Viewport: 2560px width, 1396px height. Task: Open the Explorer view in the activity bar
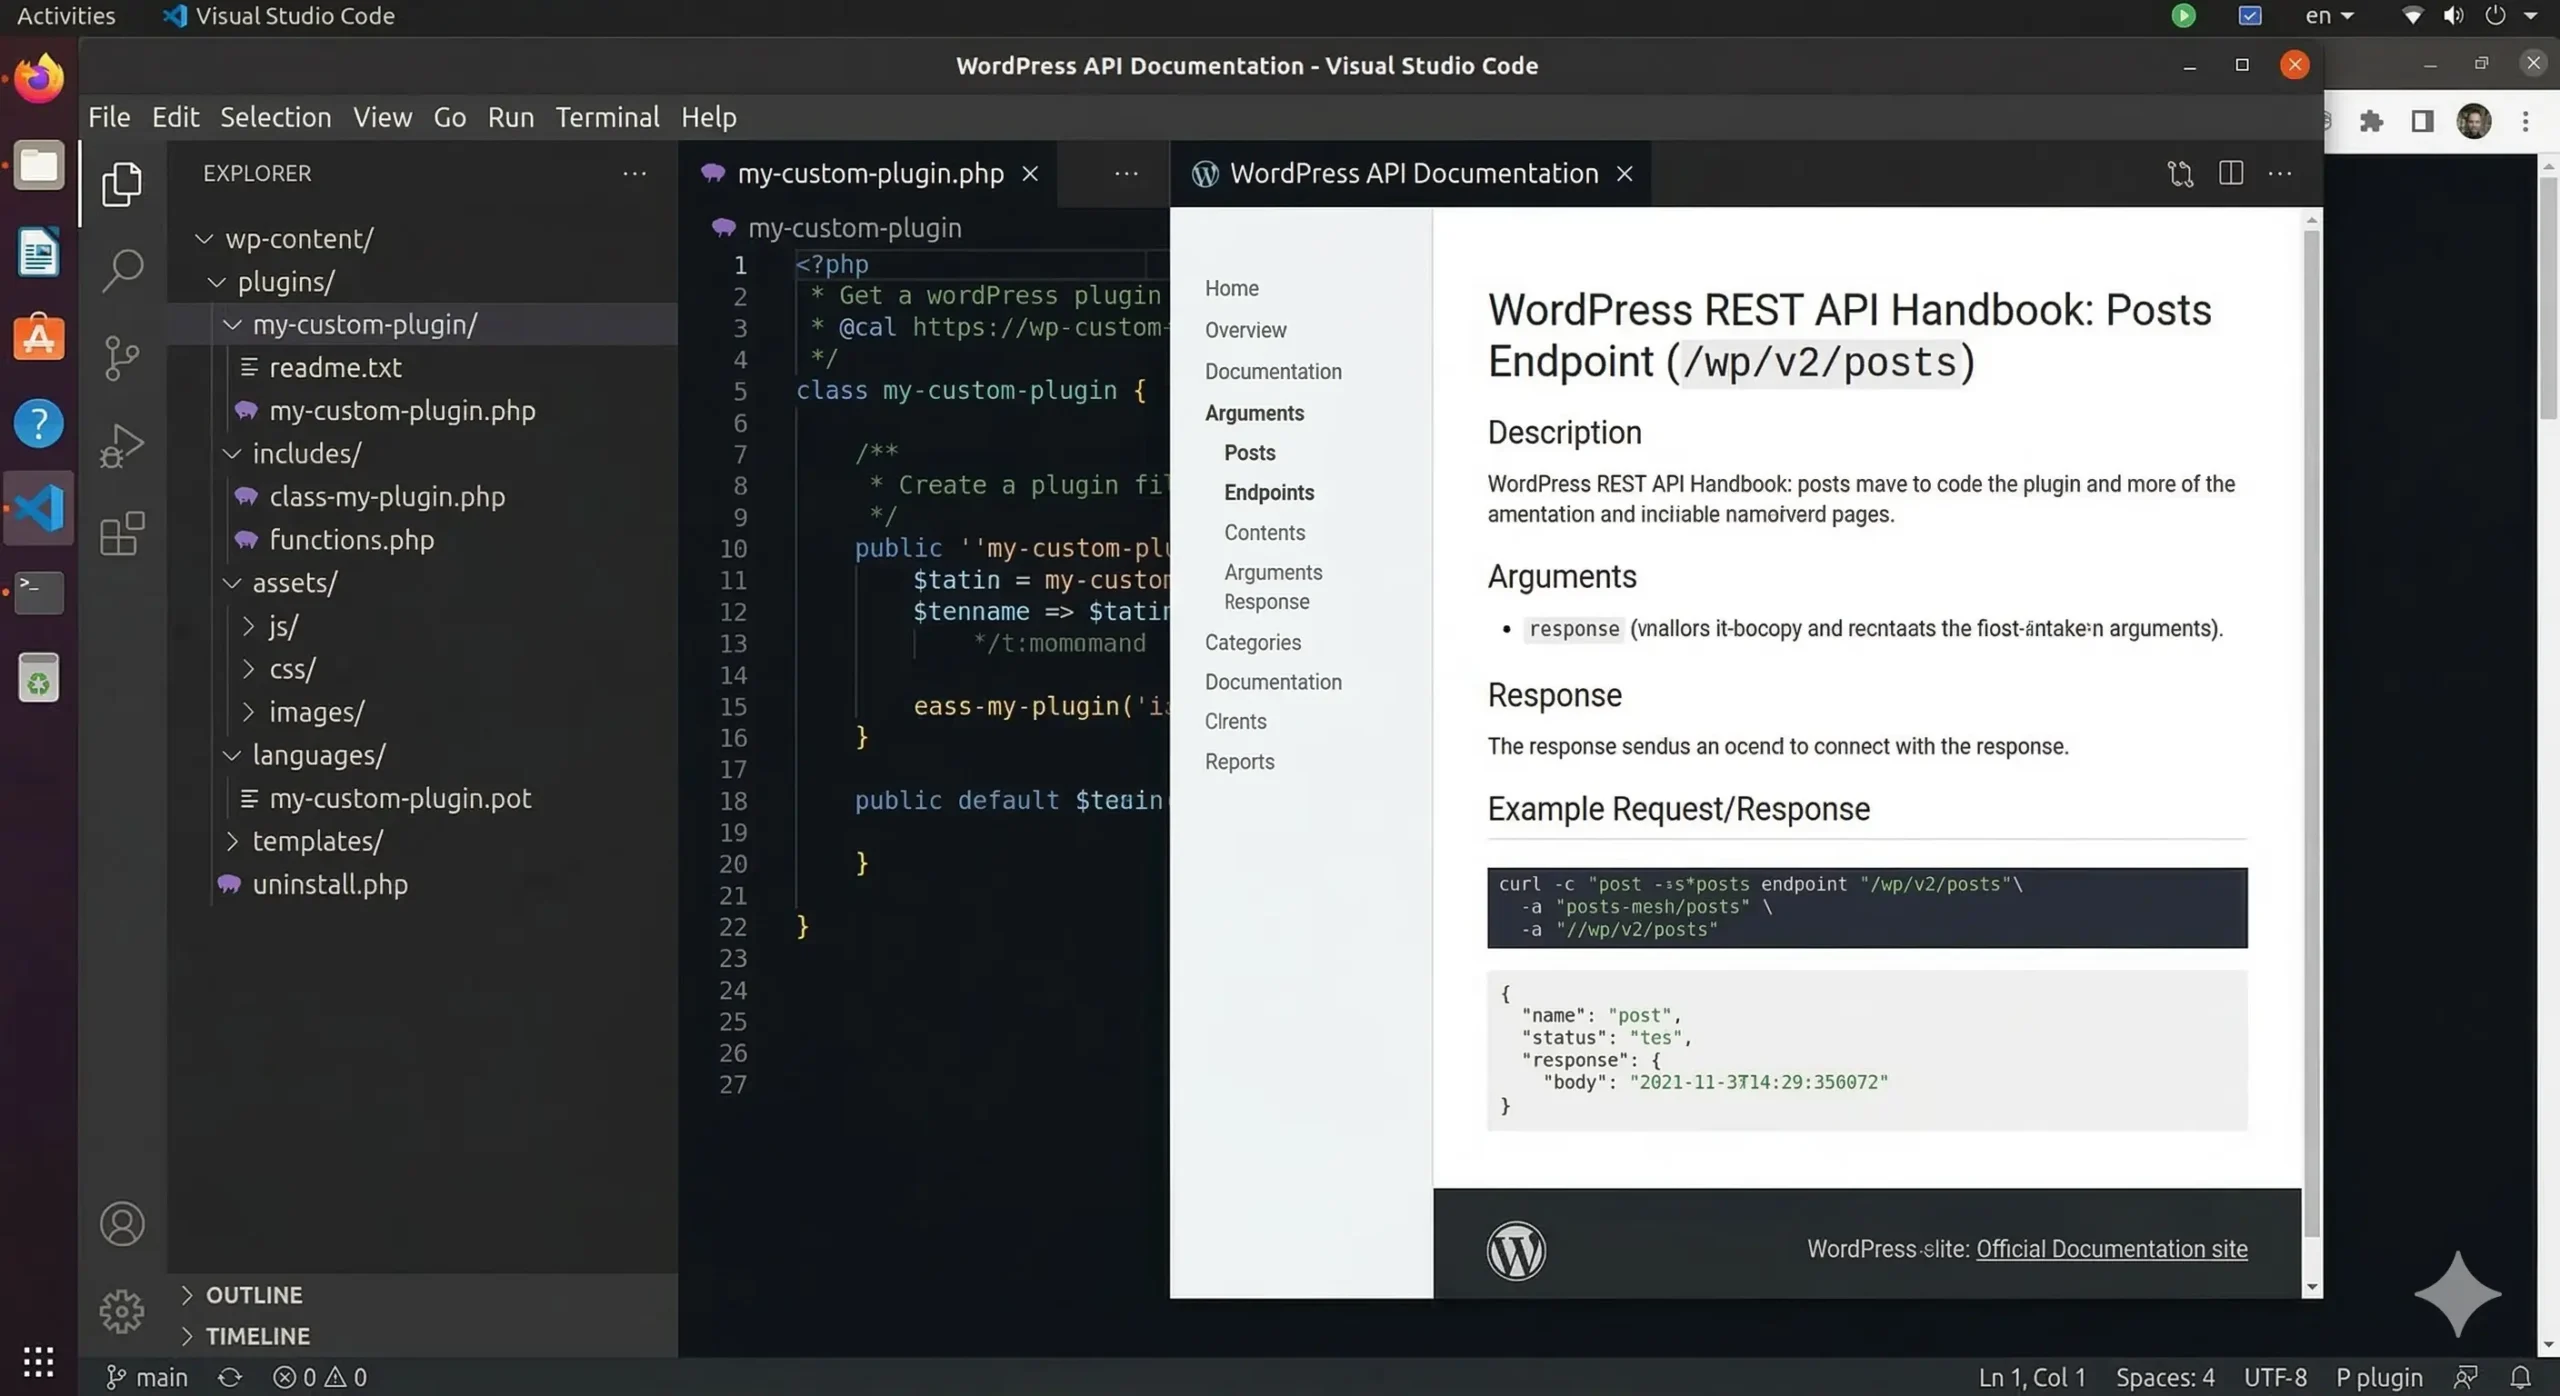tap(121, 183)
